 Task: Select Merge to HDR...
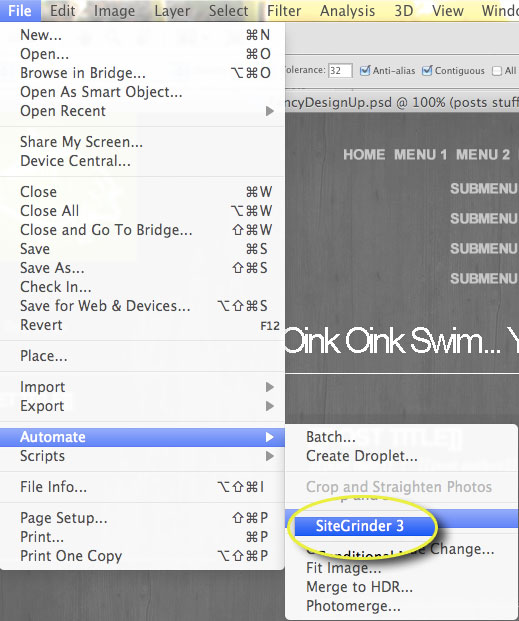(x=402, y=587)
